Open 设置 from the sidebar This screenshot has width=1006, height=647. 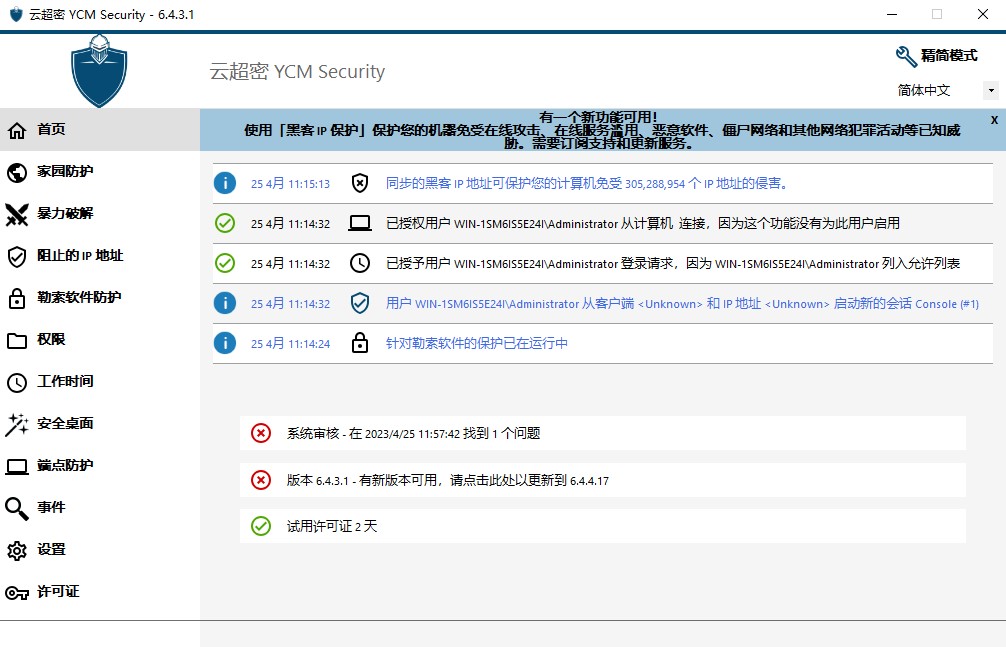pyautogui.click(x=100, y=550)
